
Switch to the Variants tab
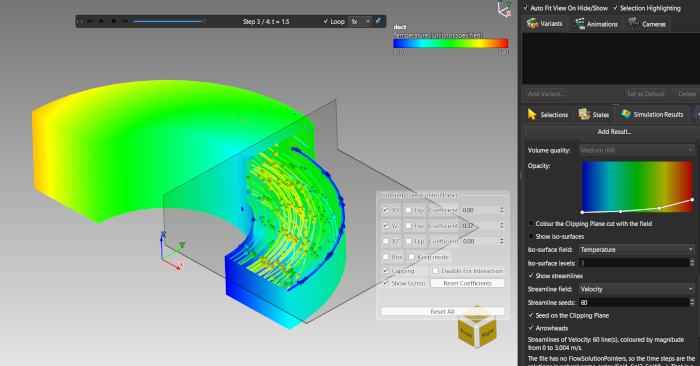coord(544,24)
